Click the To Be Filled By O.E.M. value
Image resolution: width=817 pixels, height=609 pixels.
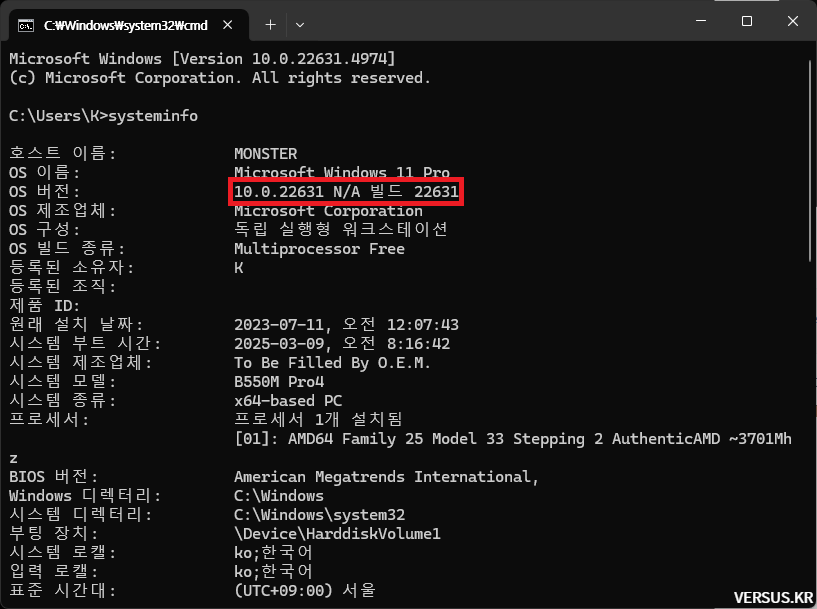tap(332, 363)
